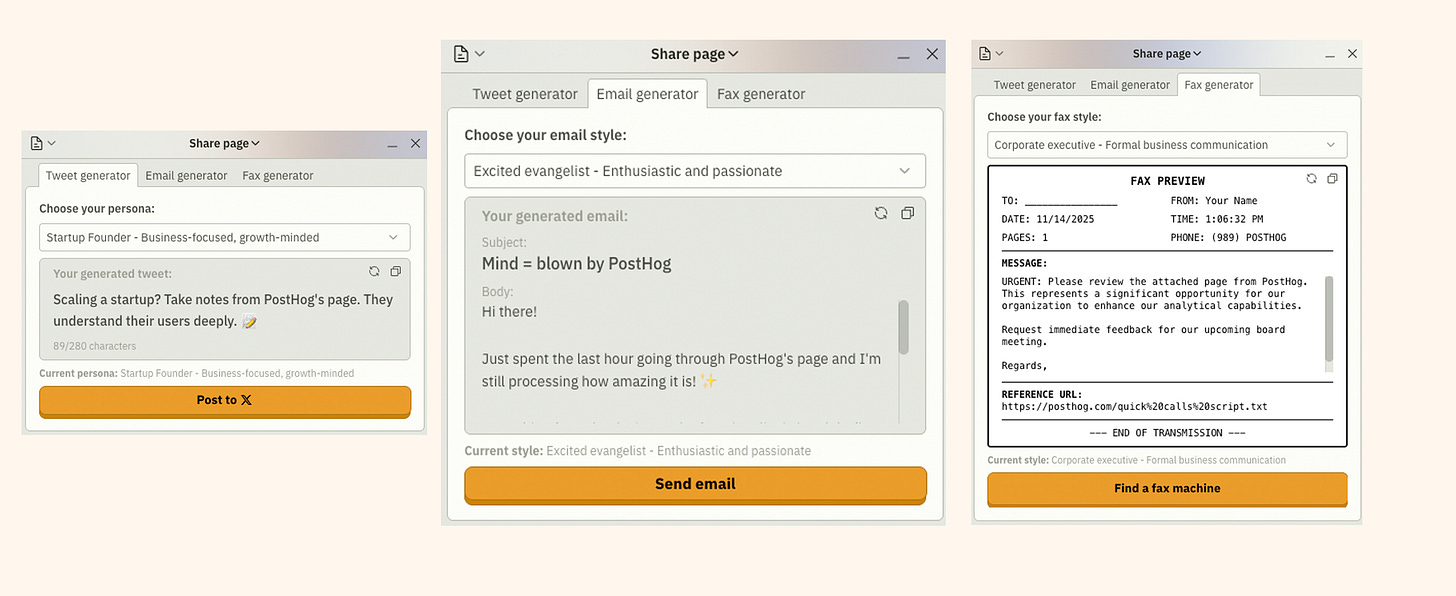
Task: Click 'Current style: Corporate executive' line
Action: 1137,460
